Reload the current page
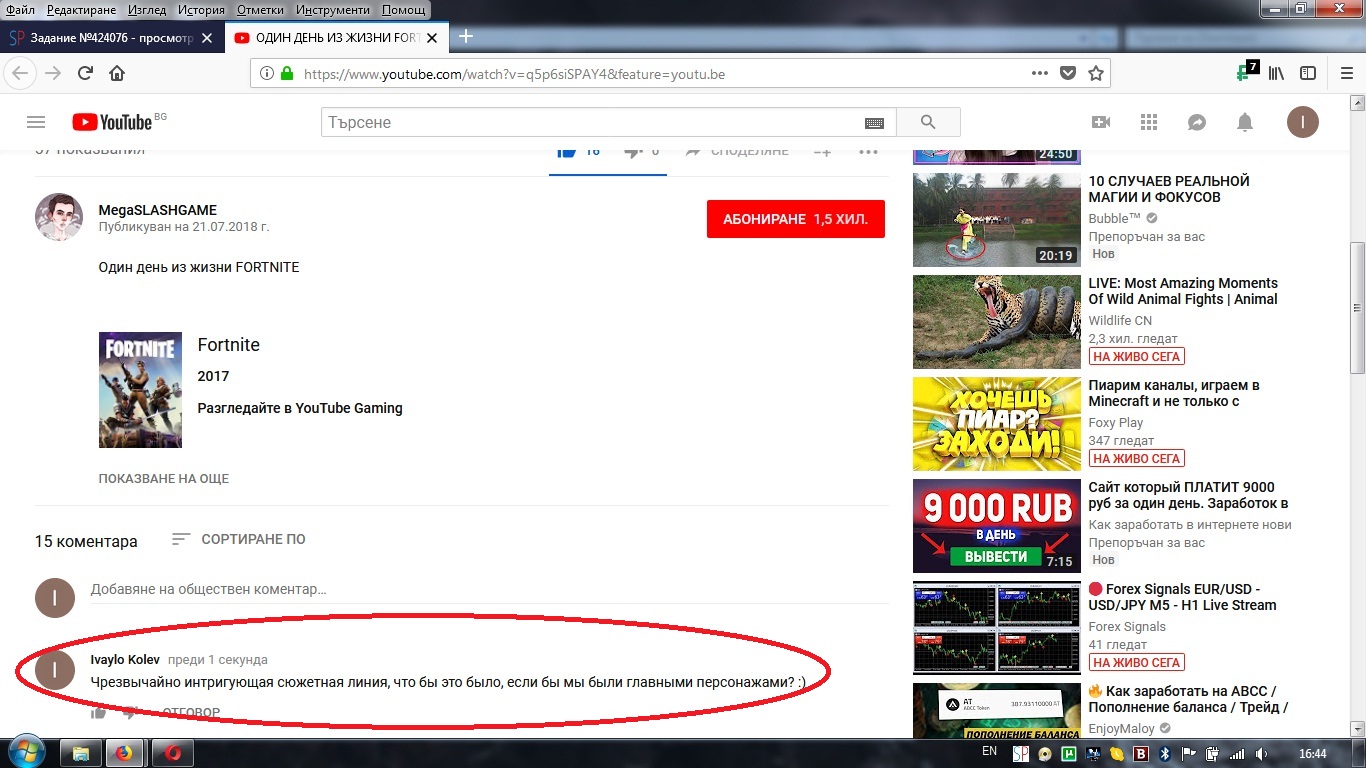The image size is (1366, 768). pyautogui.click(x=86, y=73)
